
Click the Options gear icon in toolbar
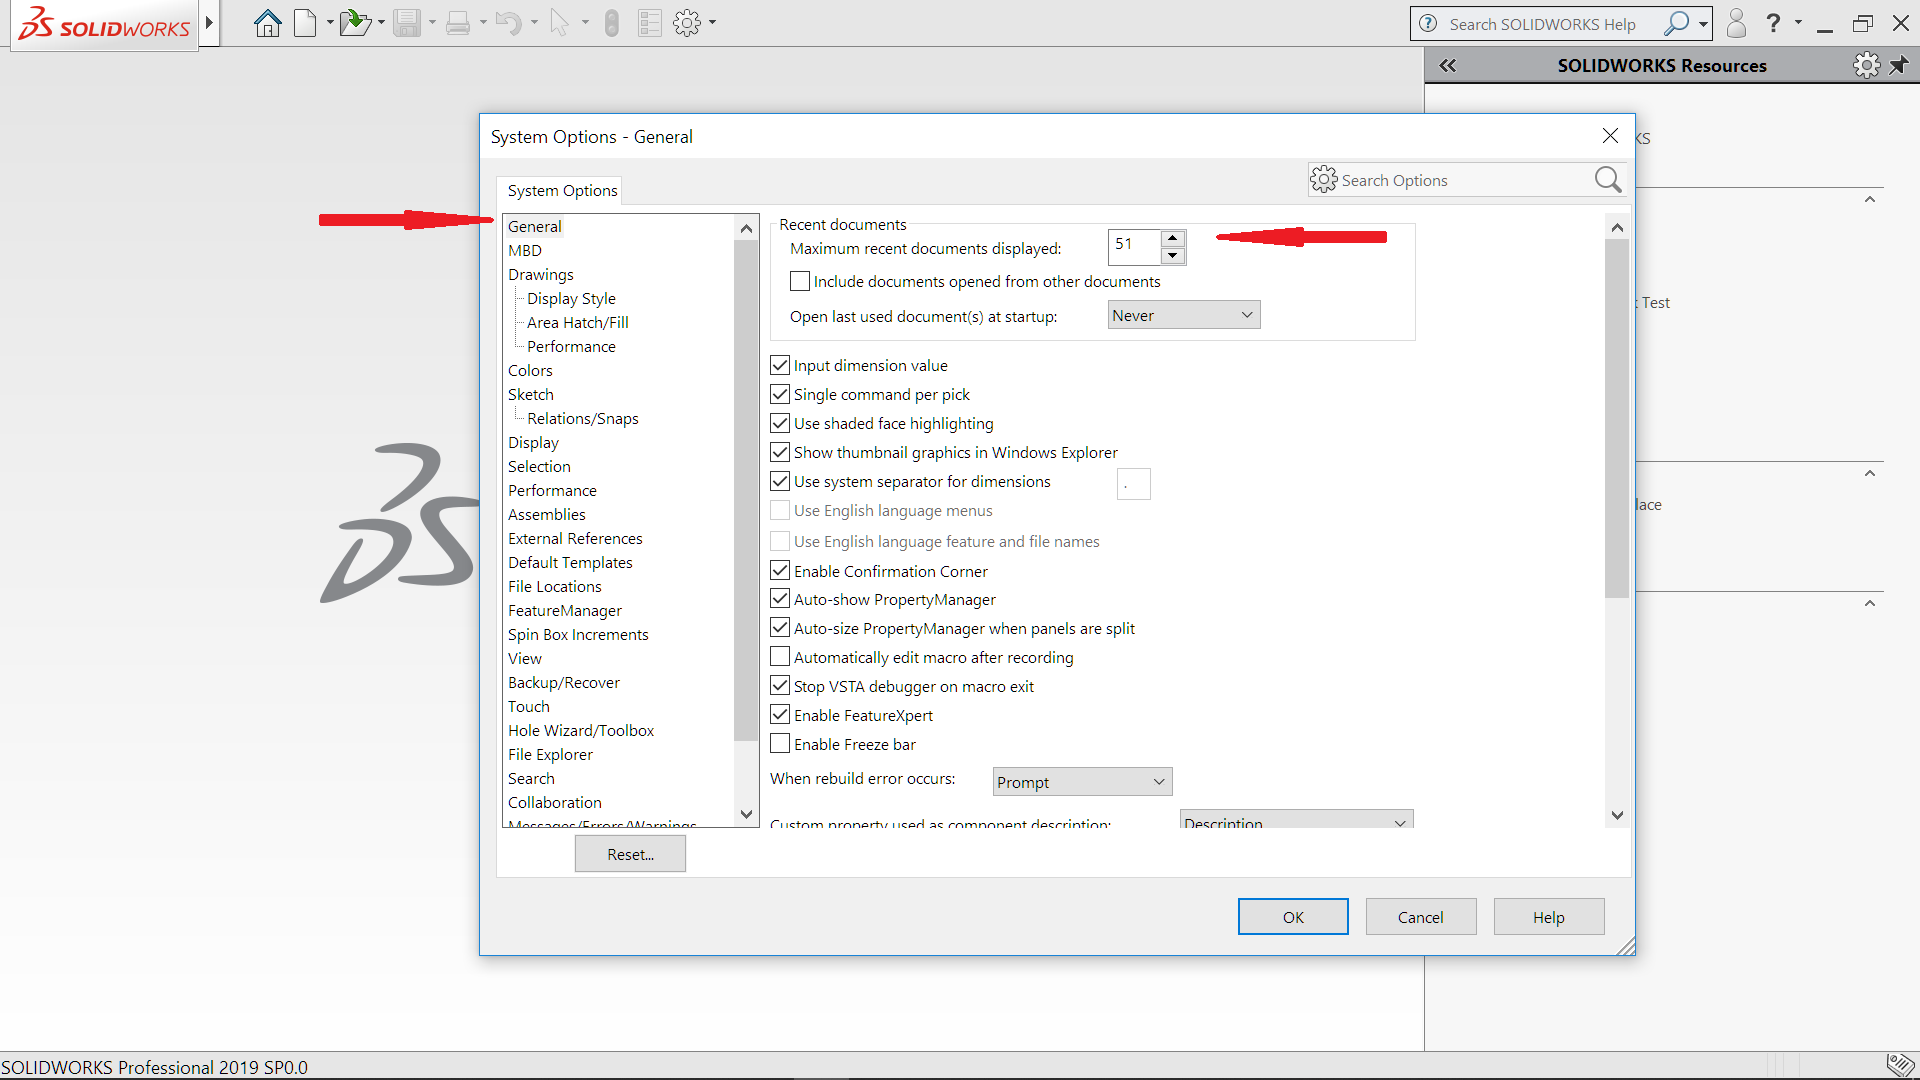click(687, 23)
